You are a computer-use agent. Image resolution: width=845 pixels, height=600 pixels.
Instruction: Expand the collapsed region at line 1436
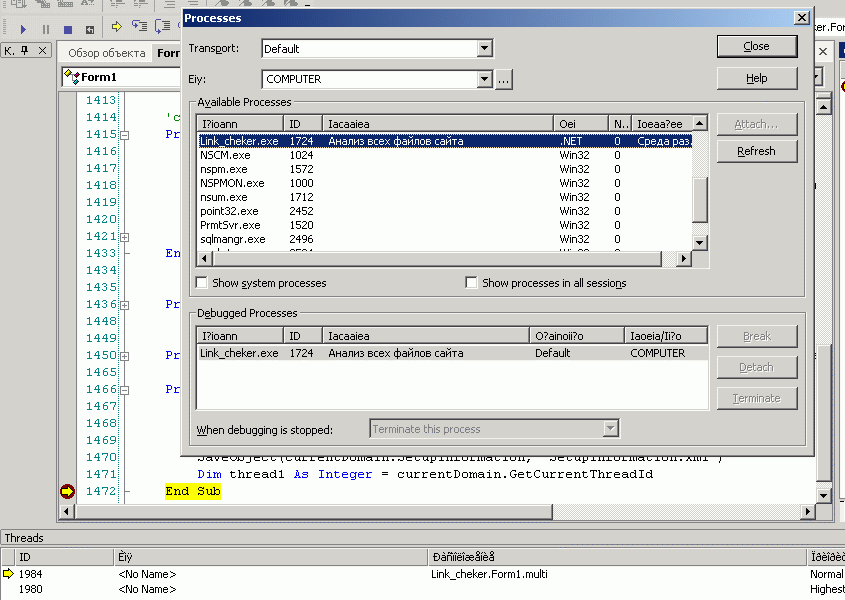click(124, 305)
